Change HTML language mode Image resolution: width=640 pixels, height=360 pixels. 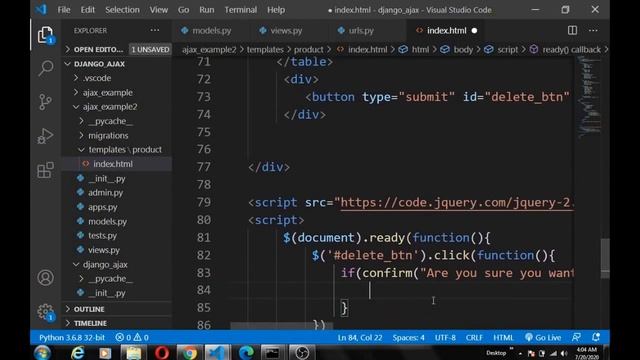click(x=503, y=338)
